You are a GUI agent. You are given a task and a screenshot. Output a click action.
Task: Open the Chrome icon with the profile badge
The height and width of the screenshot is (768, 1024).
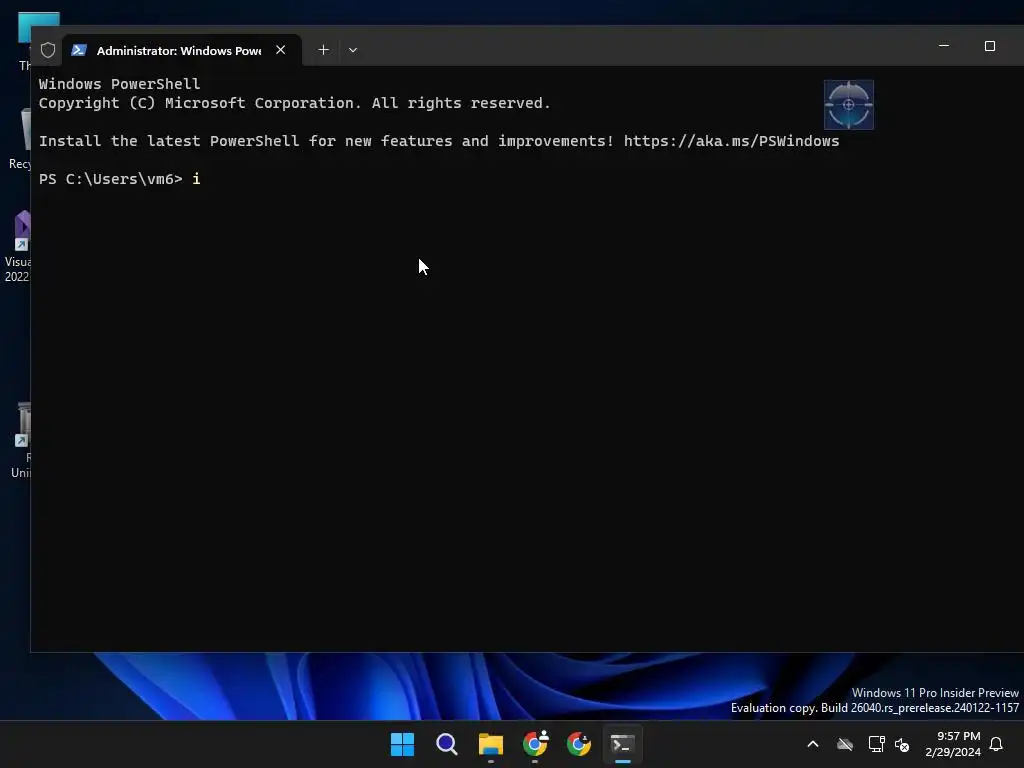535,744
